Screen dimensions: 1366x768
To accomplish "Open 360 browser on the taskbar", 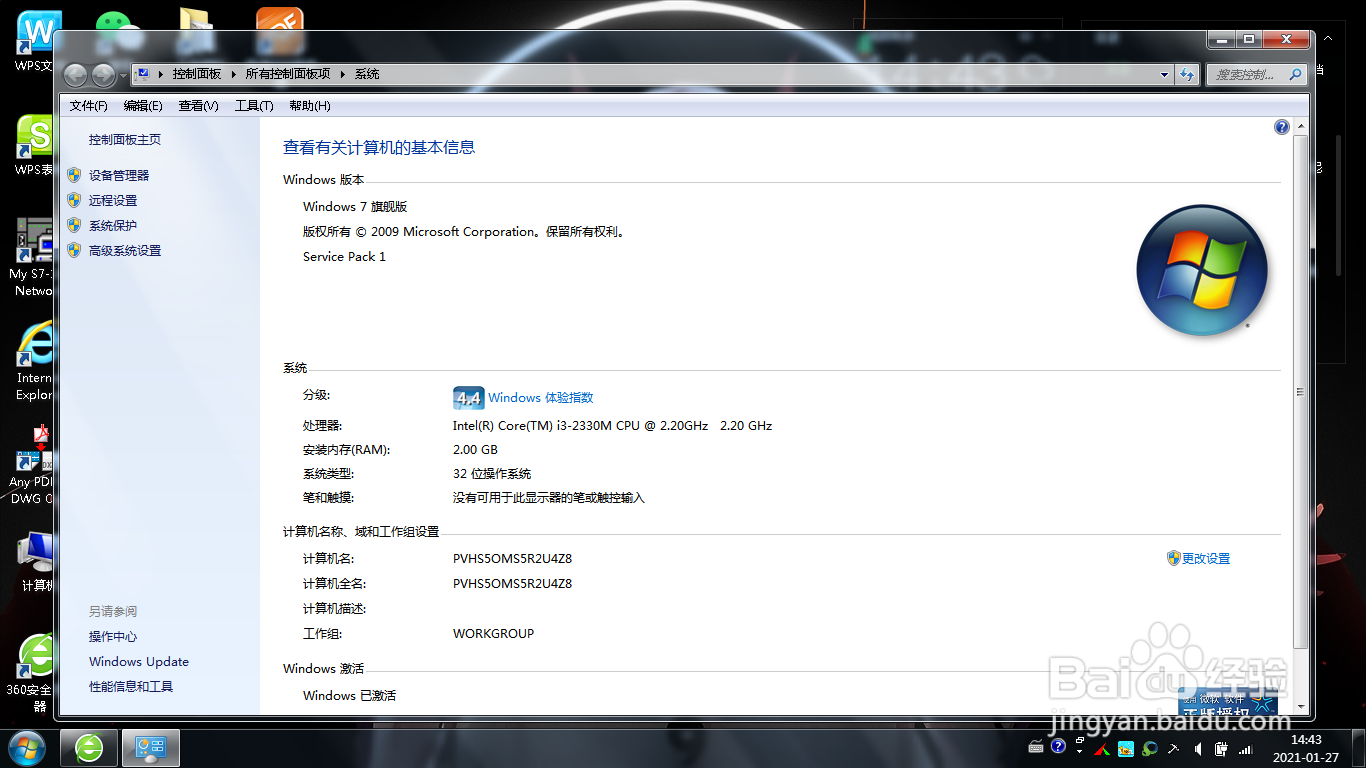I will point(89,748).
